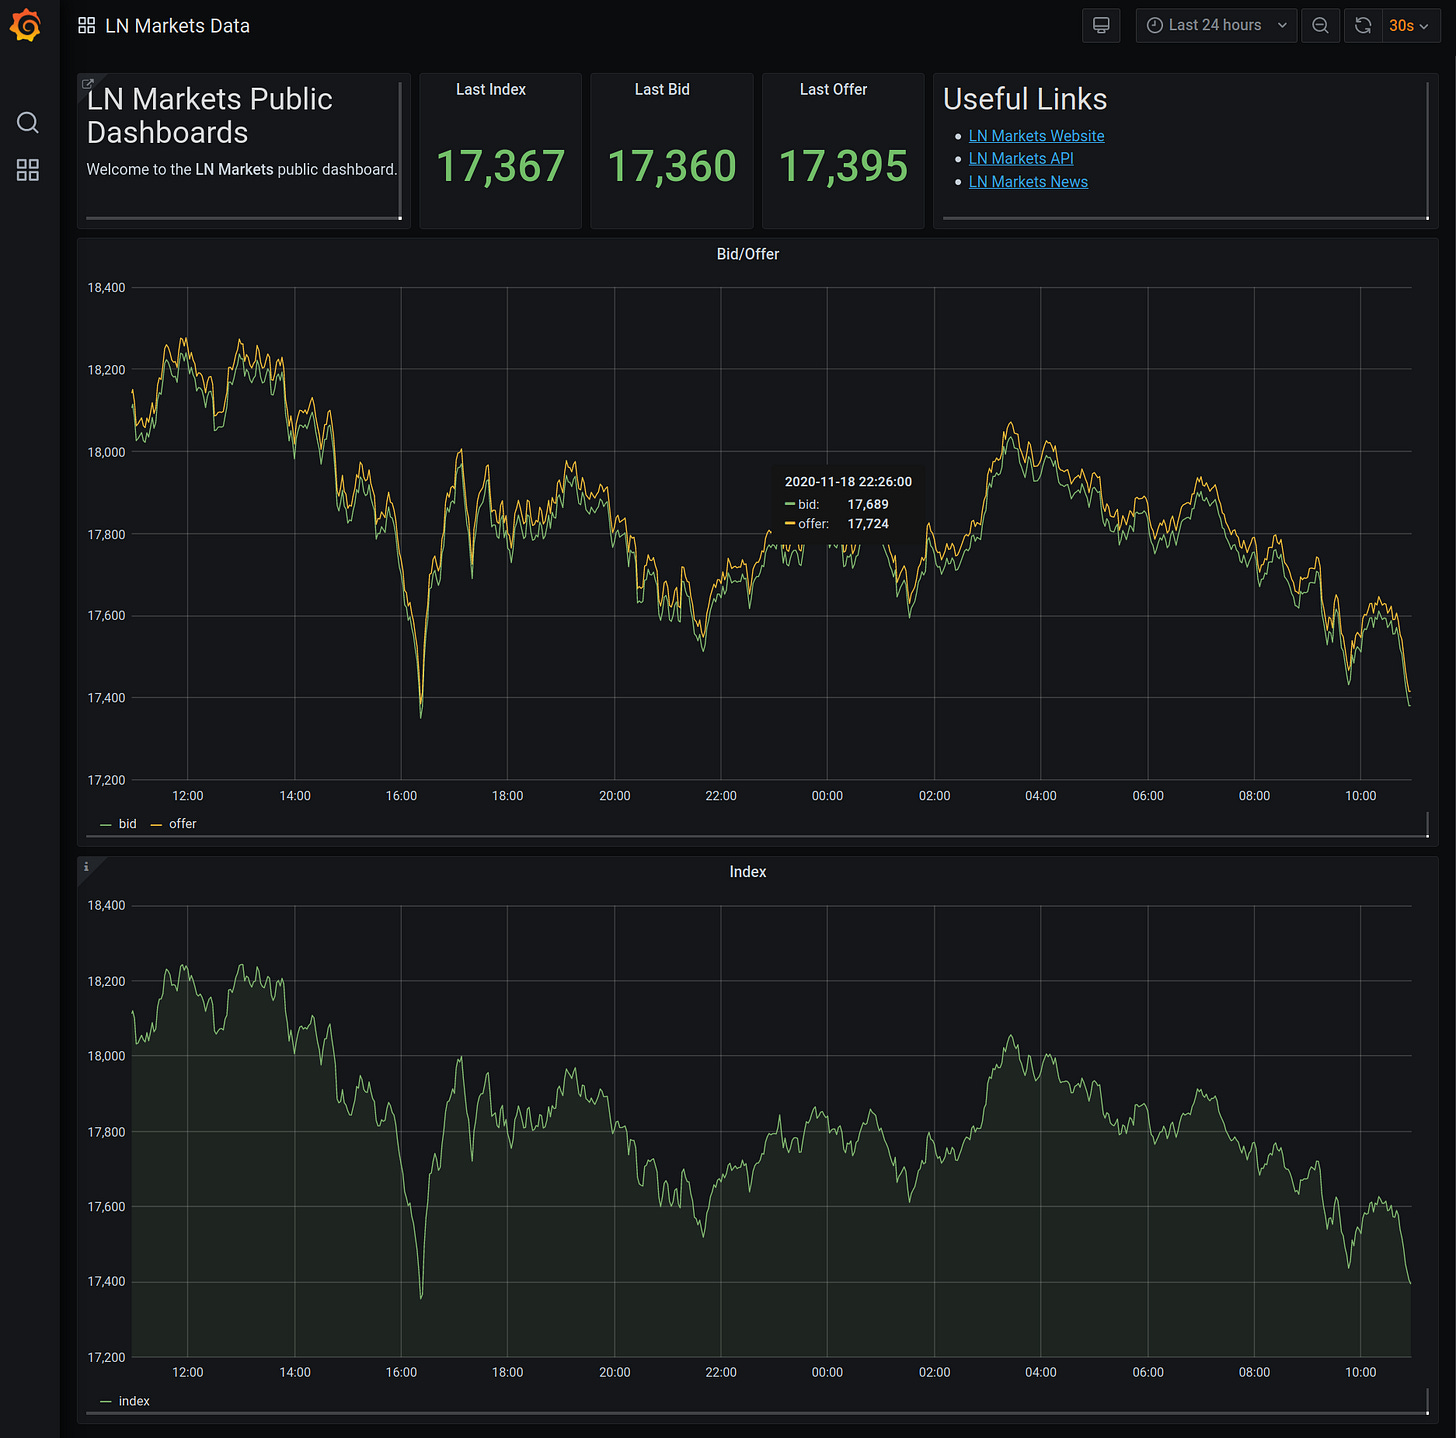Toggle the offer series in legend
The height and width of the screenshot is (1438, 1456).
[x=182, y=824]
